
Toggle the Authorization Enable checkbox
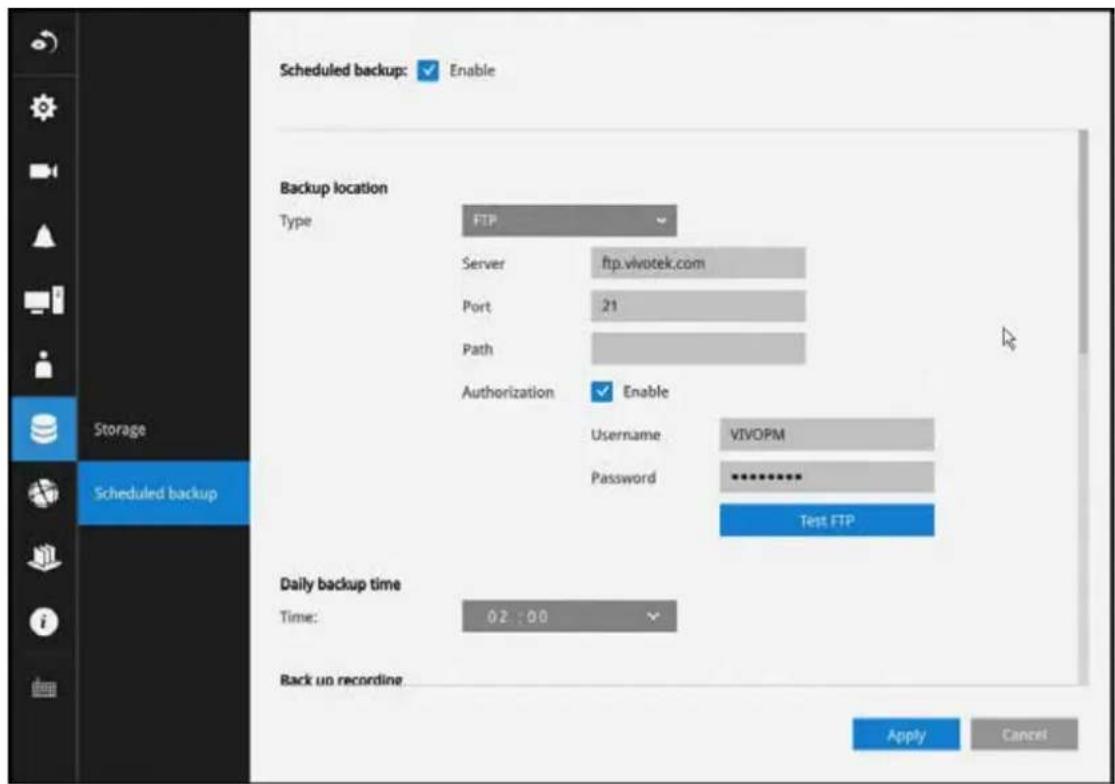[x=602, y=392]
